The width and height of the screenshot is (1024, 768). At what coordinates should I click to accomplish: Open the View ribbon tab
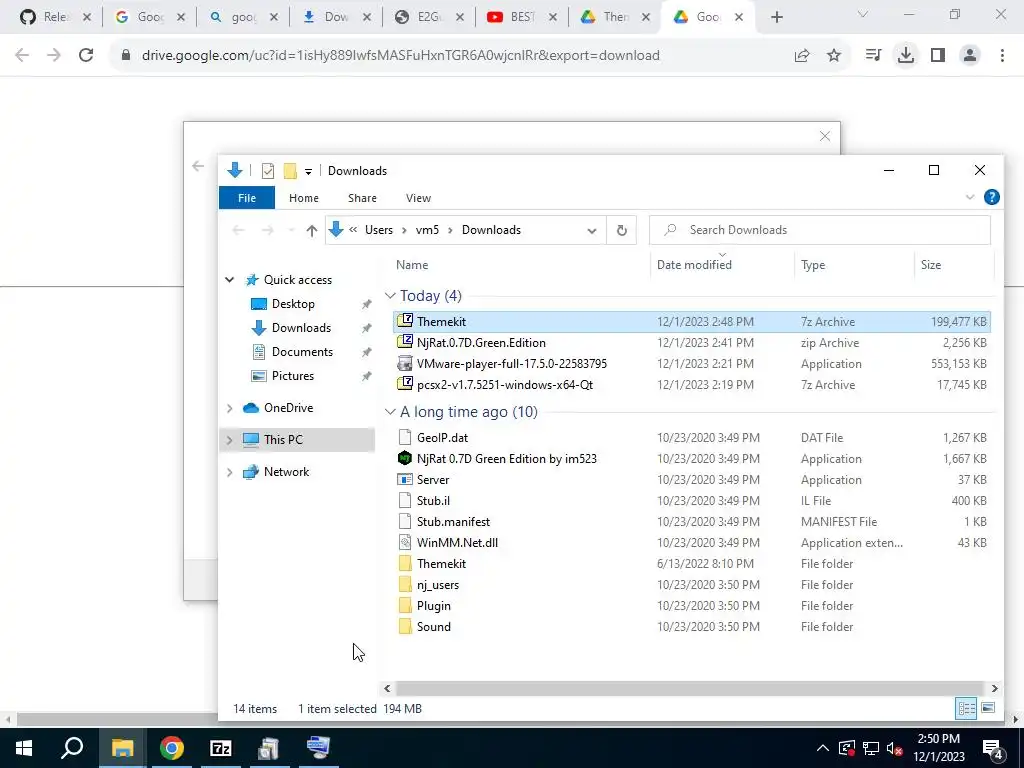(418, 198)
